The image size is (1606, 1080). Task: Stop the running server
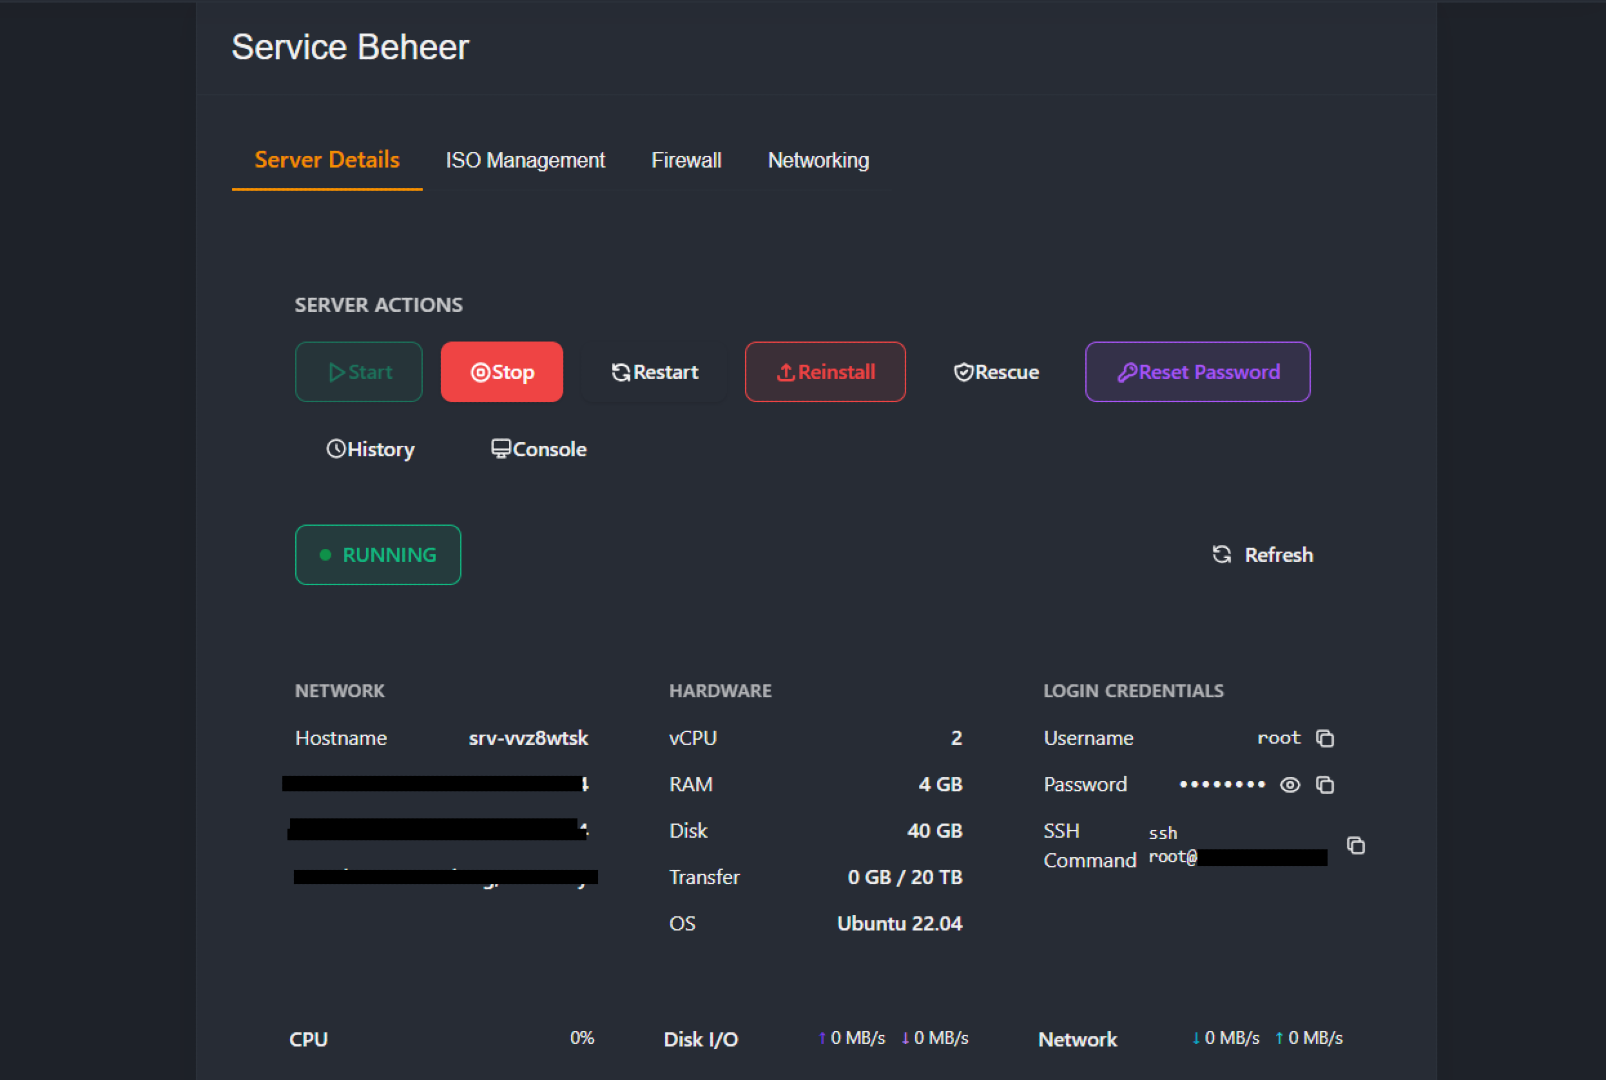click(502, 372)
